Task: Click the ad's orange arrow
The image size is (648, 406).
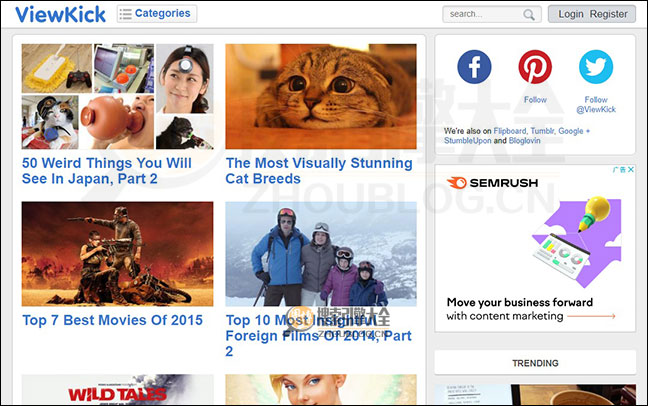Action: click(591, 316)
